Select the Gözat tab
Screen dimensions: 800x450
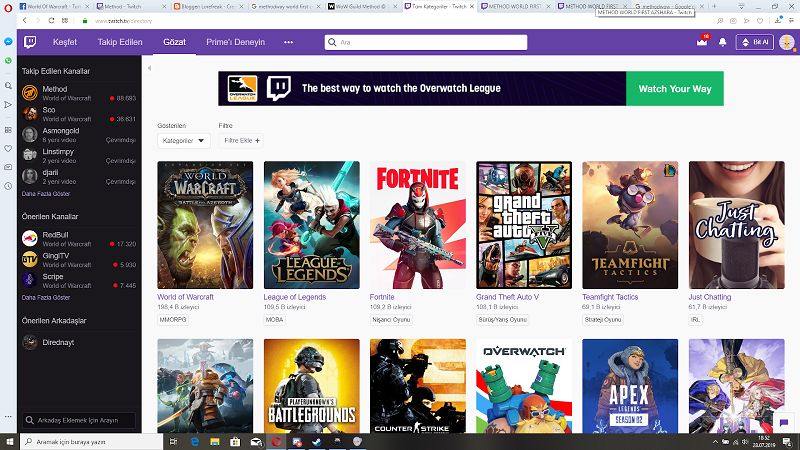(174, 42)
